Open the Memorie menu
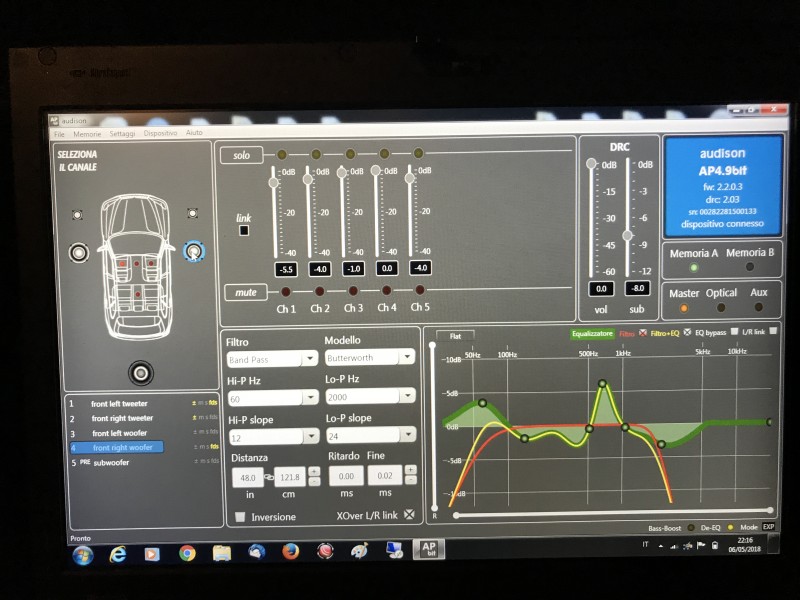 click(87, 134)
